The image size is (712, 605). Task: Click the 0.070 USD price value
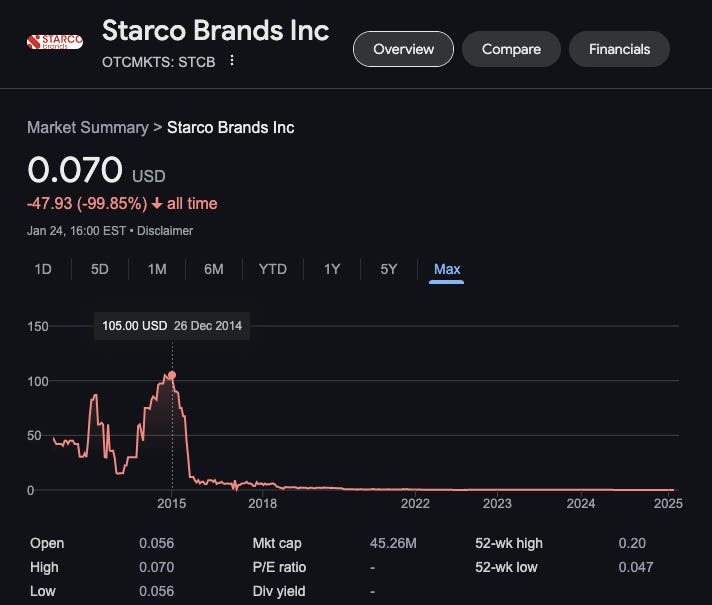click(96, 170)
